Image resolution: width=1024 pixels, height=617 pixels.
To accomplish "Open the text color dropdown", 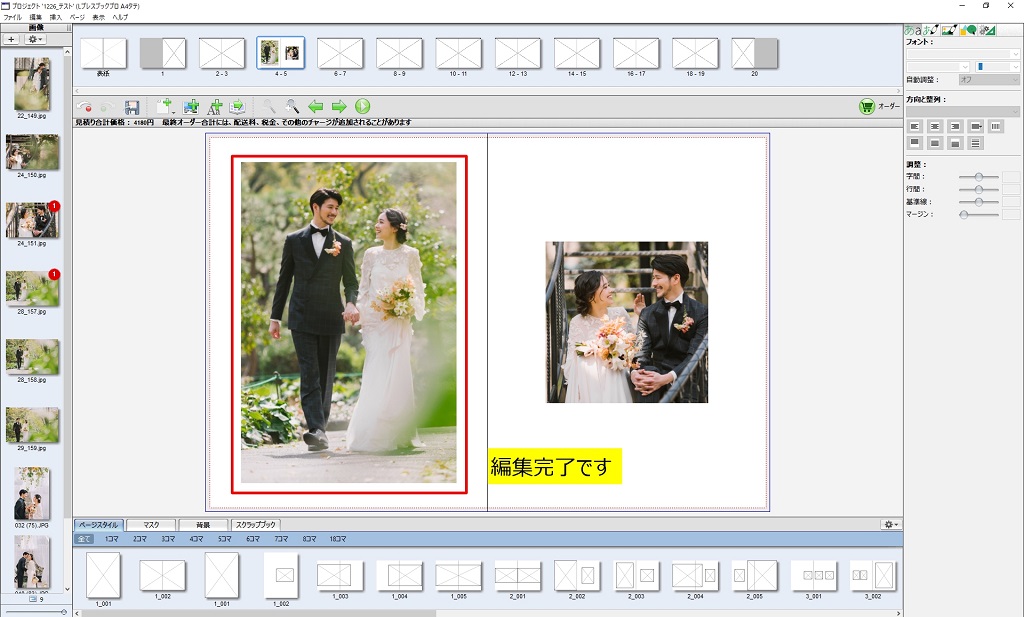I will pos(997,67).
